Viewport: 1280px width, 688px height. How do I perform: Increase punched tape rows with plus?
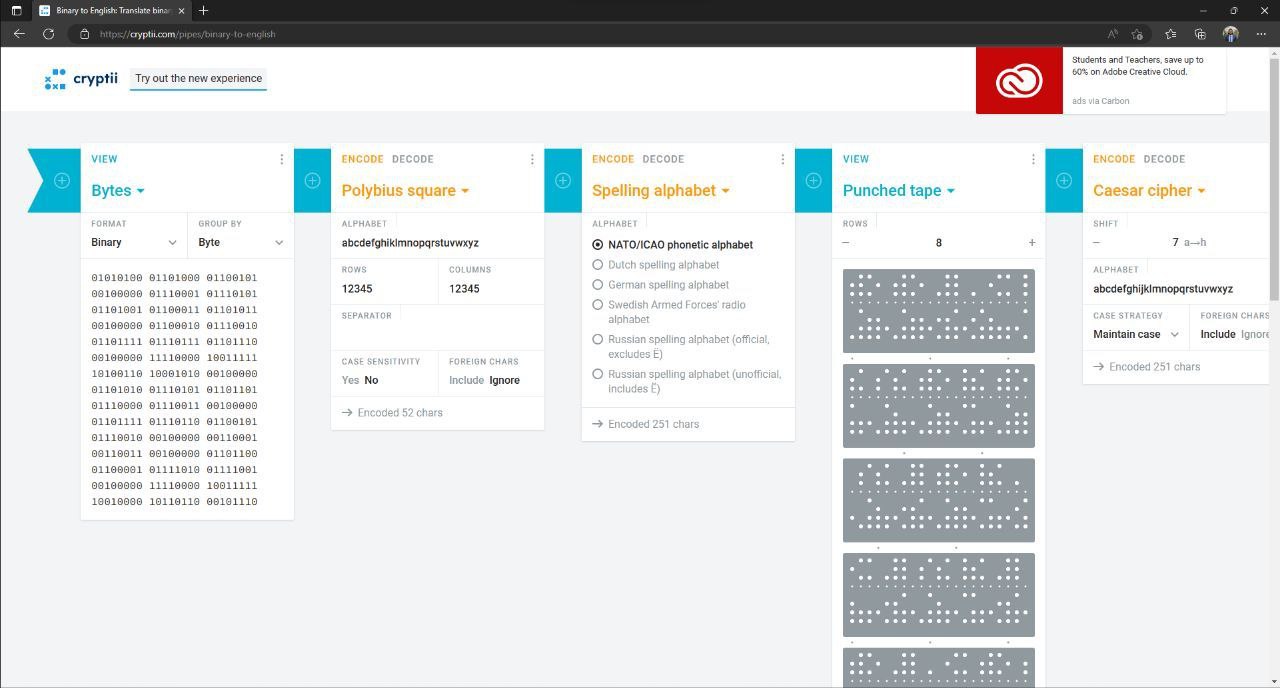coord(1032,243)
